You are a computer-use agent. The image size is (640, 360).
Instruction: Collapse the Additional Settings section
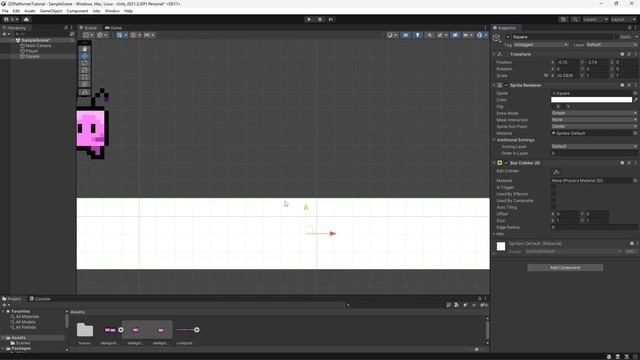tap(494, 140)
